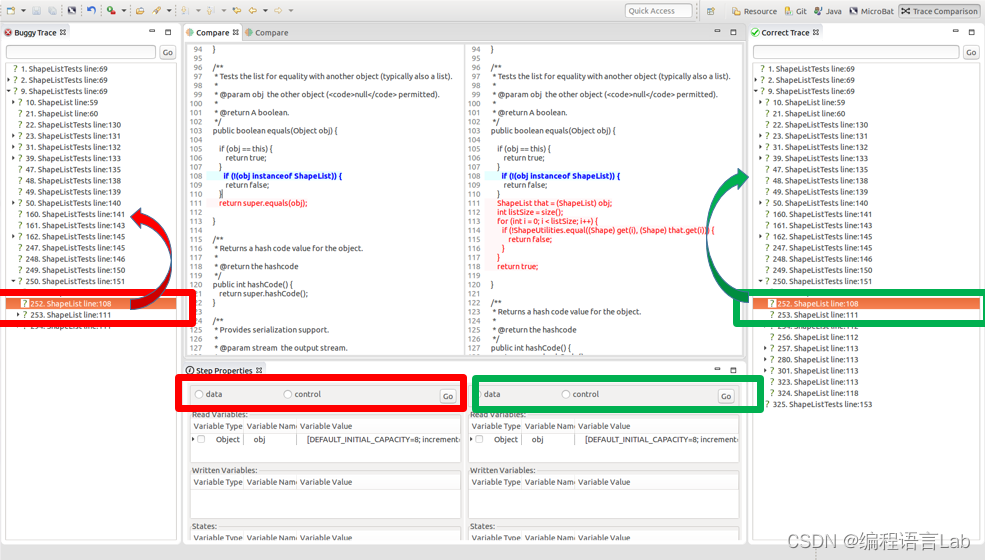Viewport: 985px width, 560px height.
Task: Close the Step Properties view tab
Action: (x=259, y=370)
